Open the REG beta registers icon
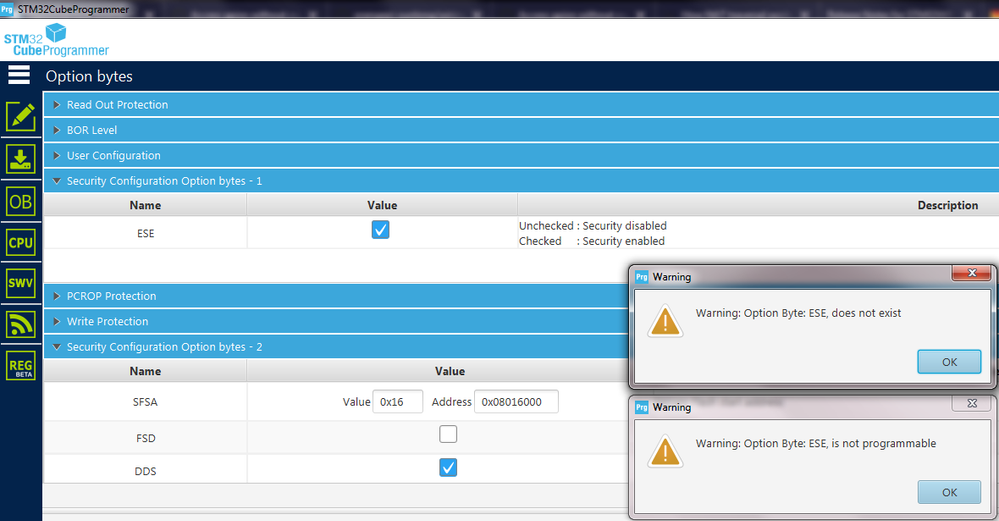 [21, 366]
